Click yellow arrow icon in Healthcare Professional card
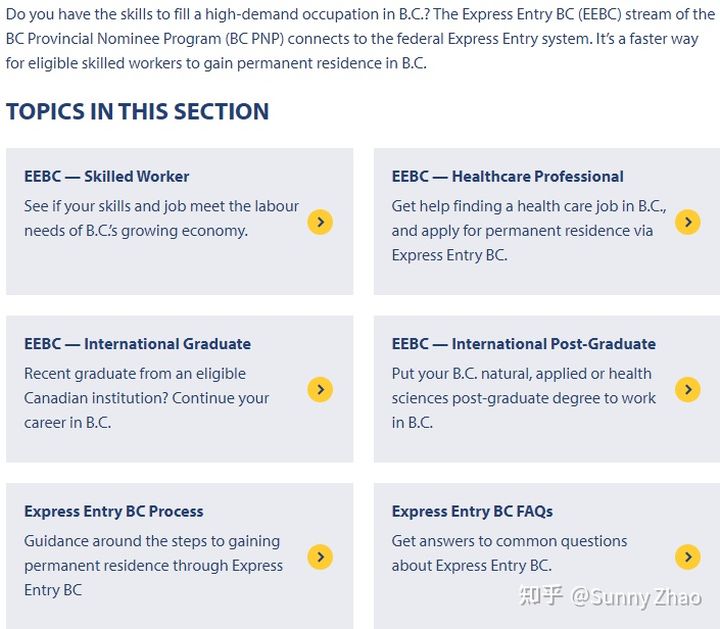Screen dimensions: 720x629 point(687,222)
